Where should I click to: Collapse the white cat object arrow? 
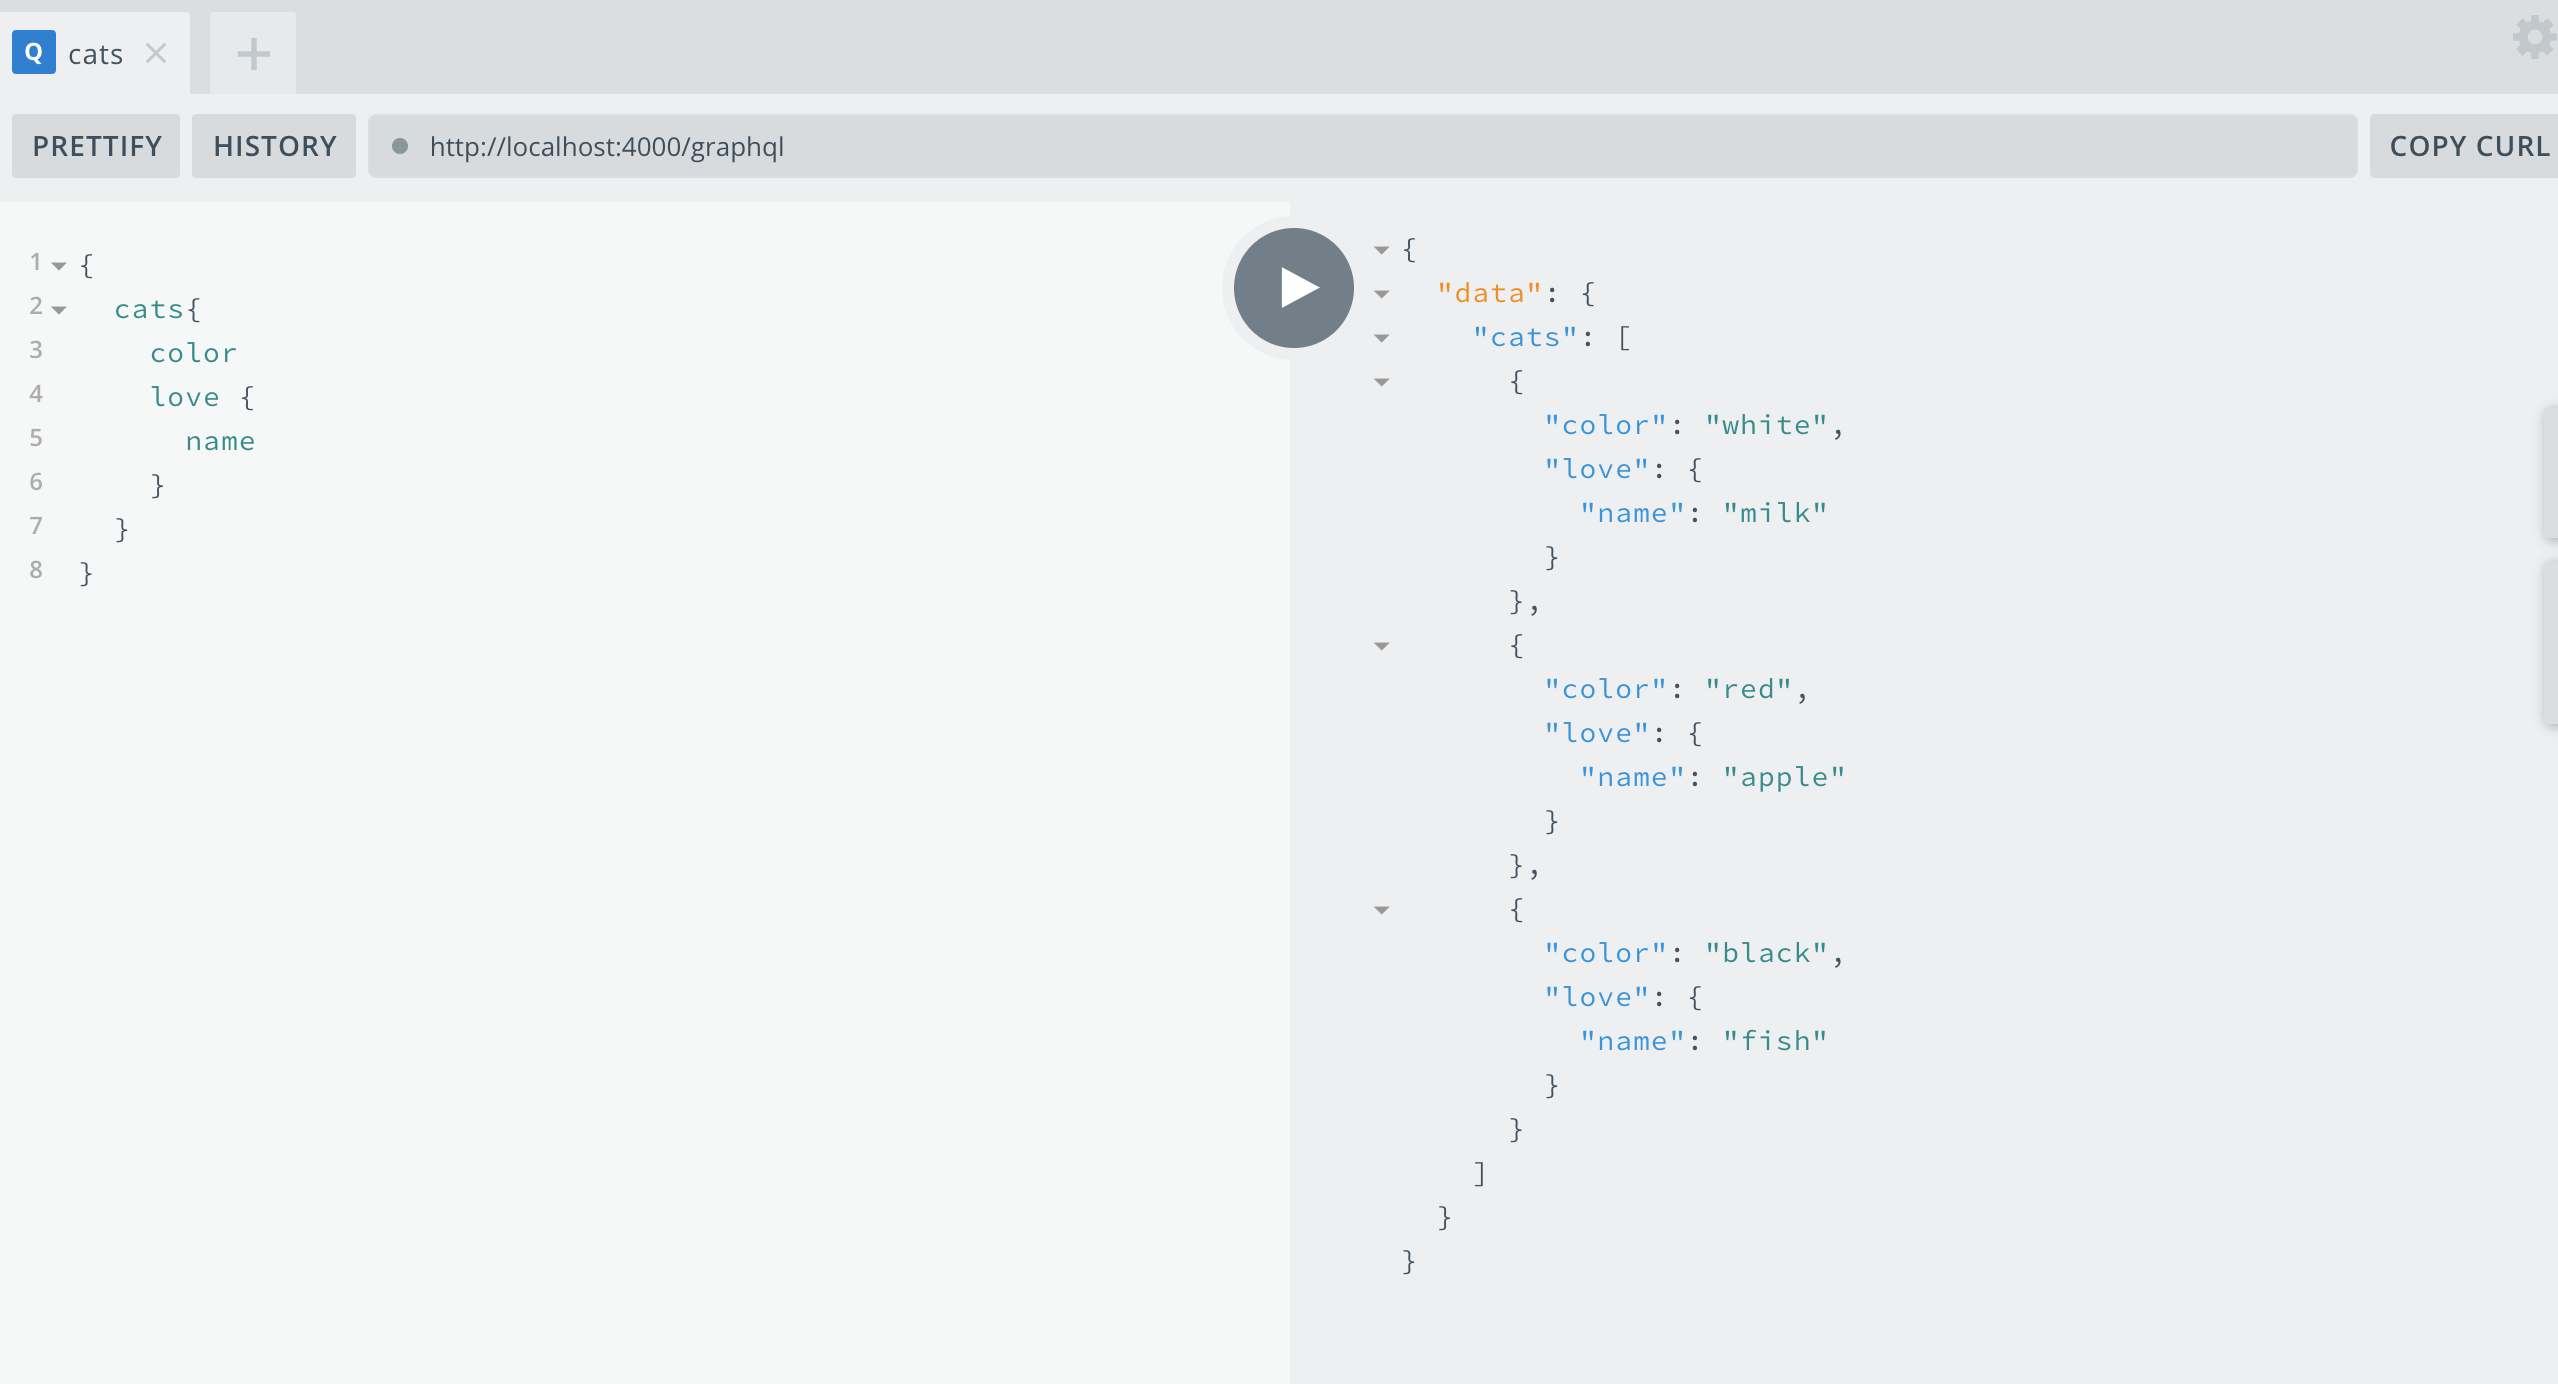1382,382
